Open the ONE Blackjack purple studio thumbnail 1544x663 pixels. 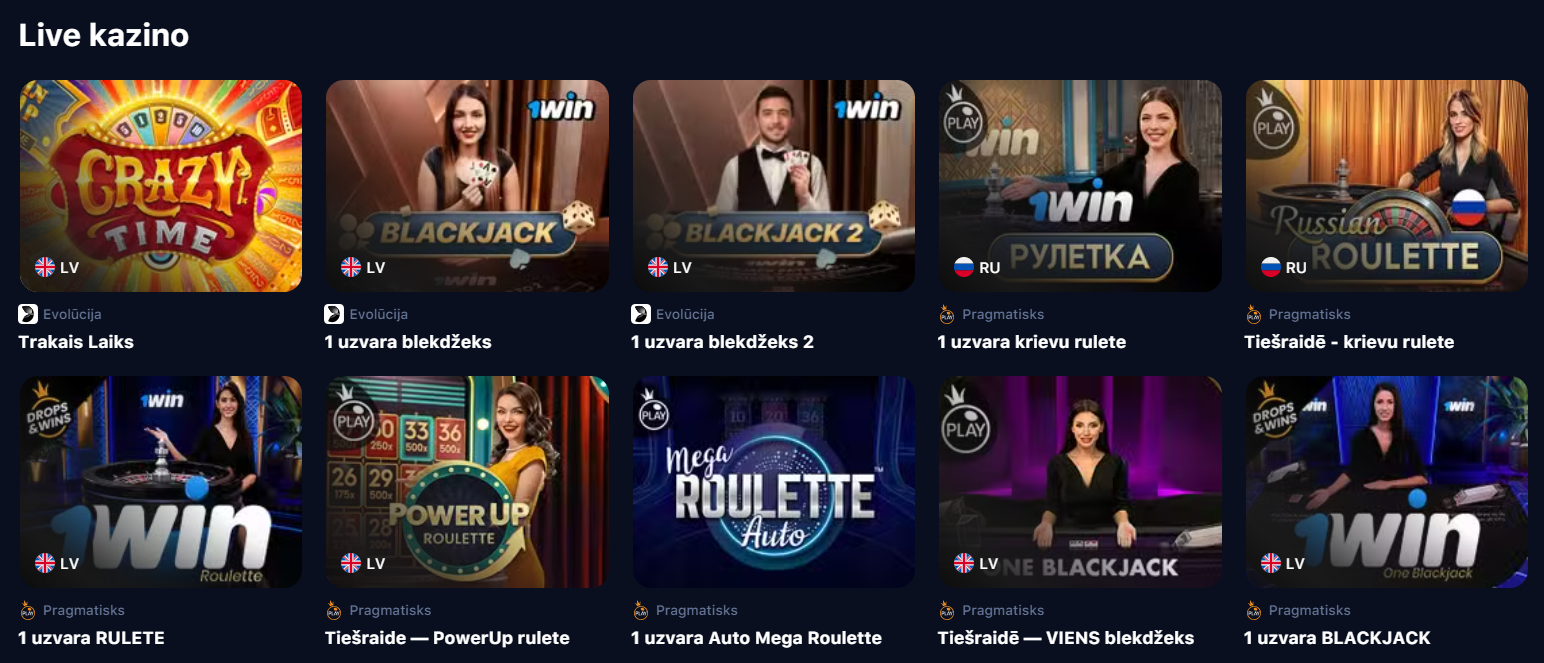1080,482
